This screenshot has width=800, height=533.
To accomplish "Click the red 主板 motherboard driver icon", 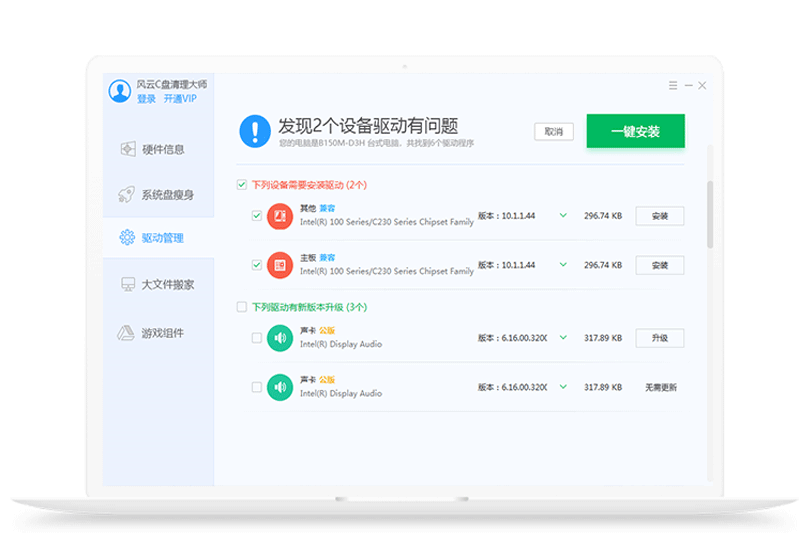I will [280, 265].
